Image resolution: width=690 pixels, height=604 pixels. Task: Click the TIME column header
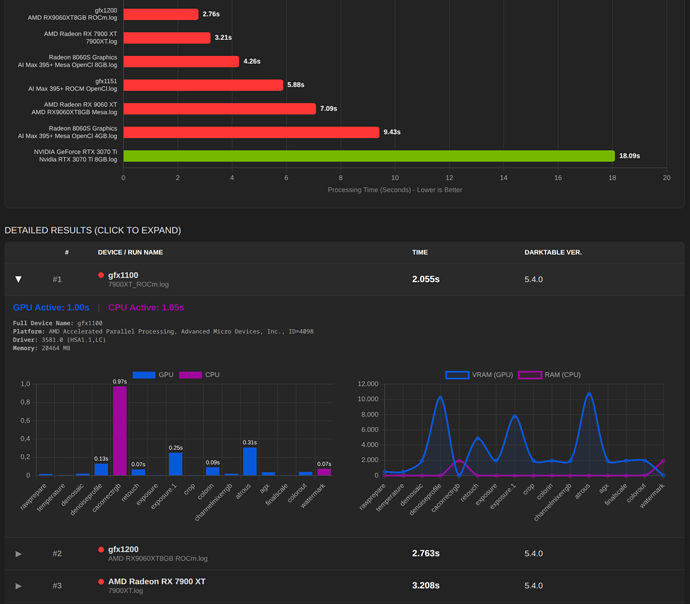[419, 252]
